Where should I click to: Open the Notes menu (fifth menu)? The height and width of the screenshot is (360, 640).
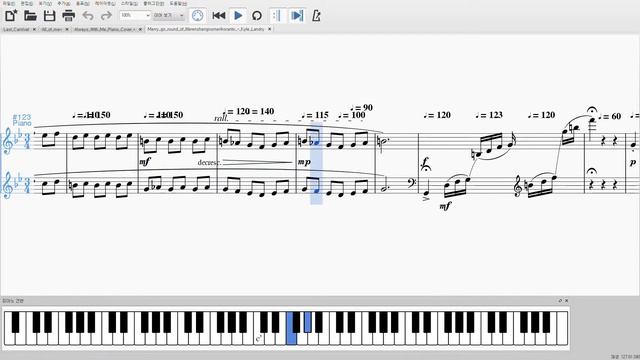pyautogui.click(x=82, y=3)
